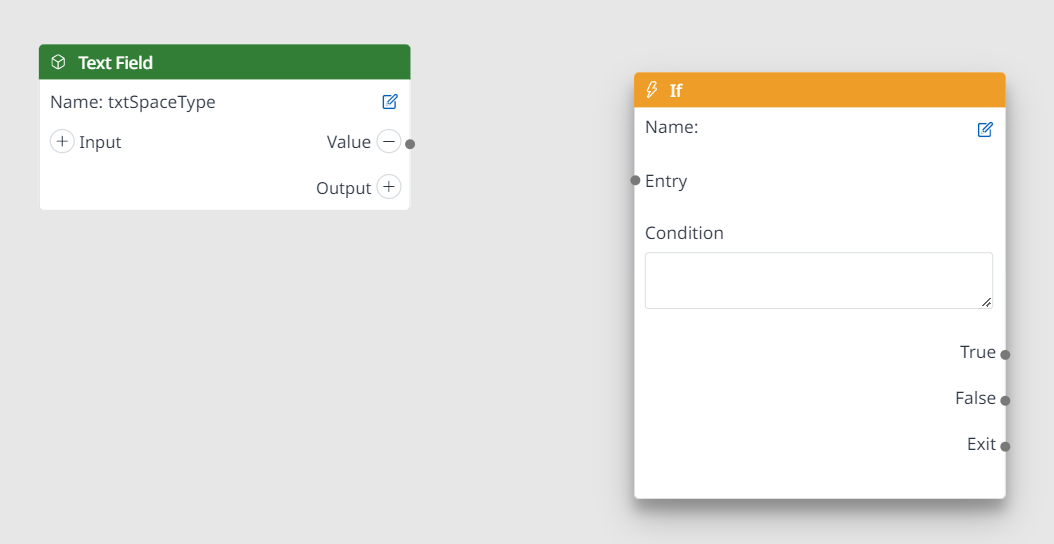
Task: Select the green Text Field header
Action: tap(225, 63)
